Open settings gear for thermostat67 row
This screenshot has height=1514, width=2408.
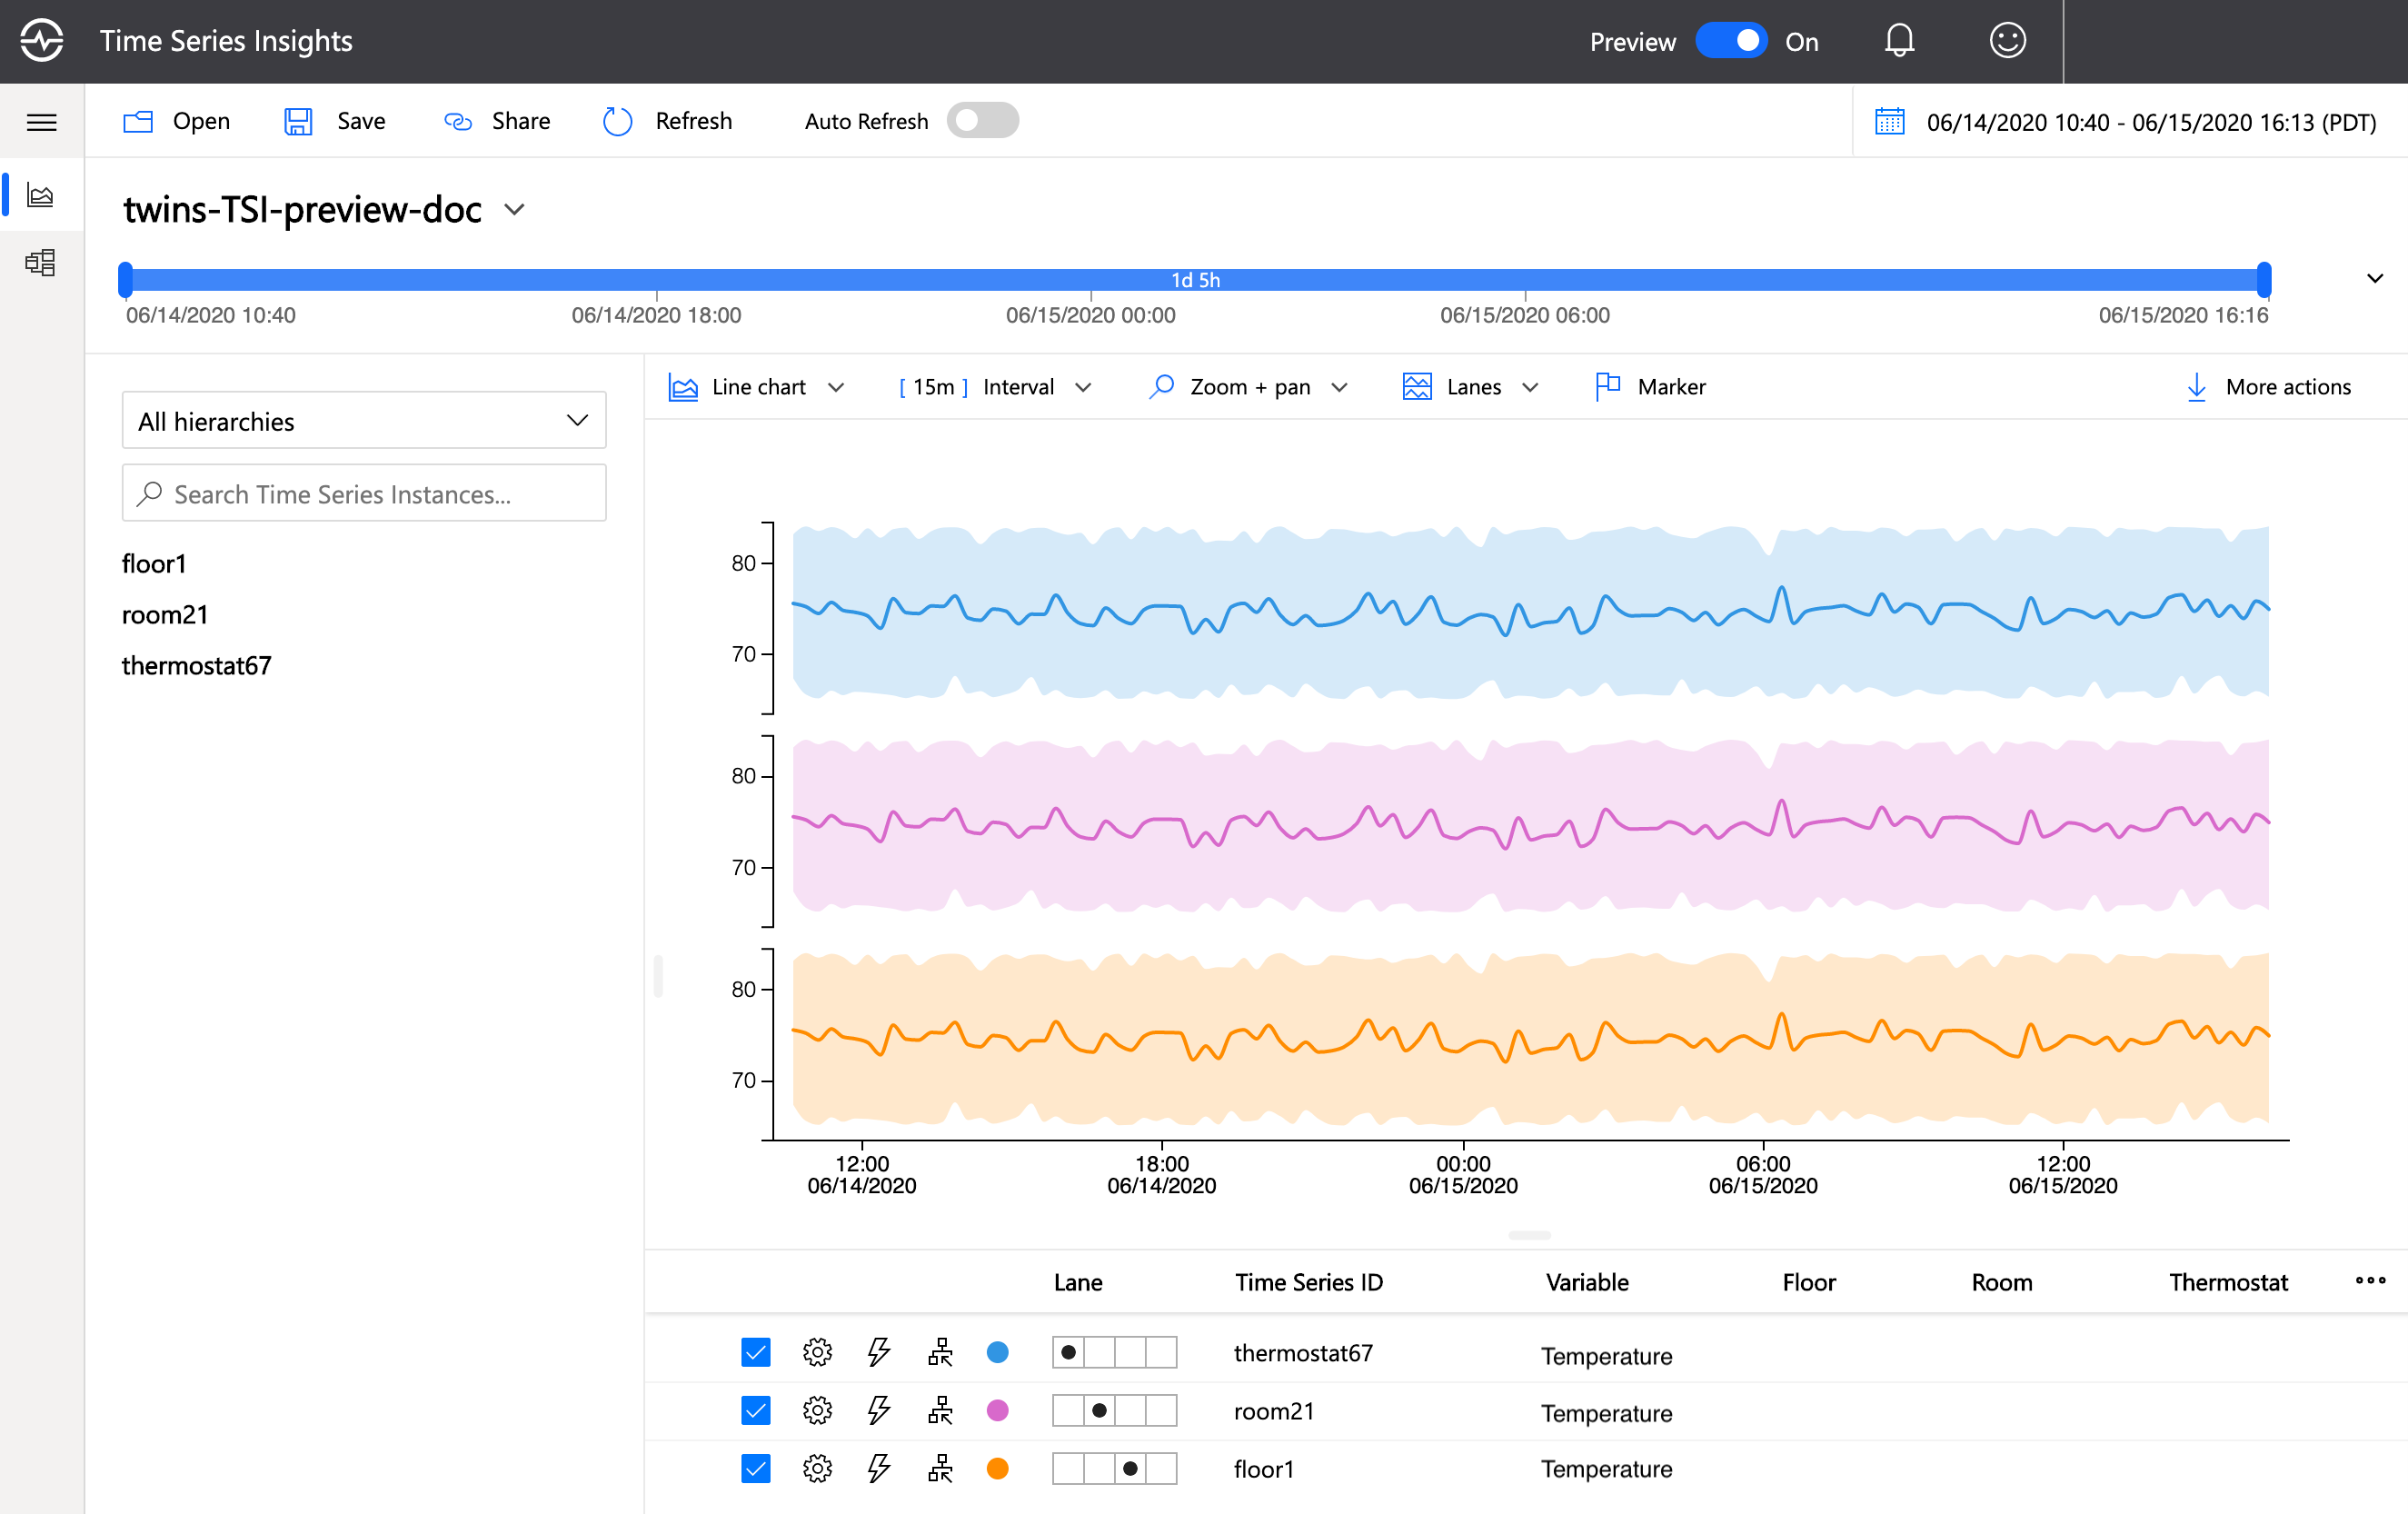tap(817, 1353)
